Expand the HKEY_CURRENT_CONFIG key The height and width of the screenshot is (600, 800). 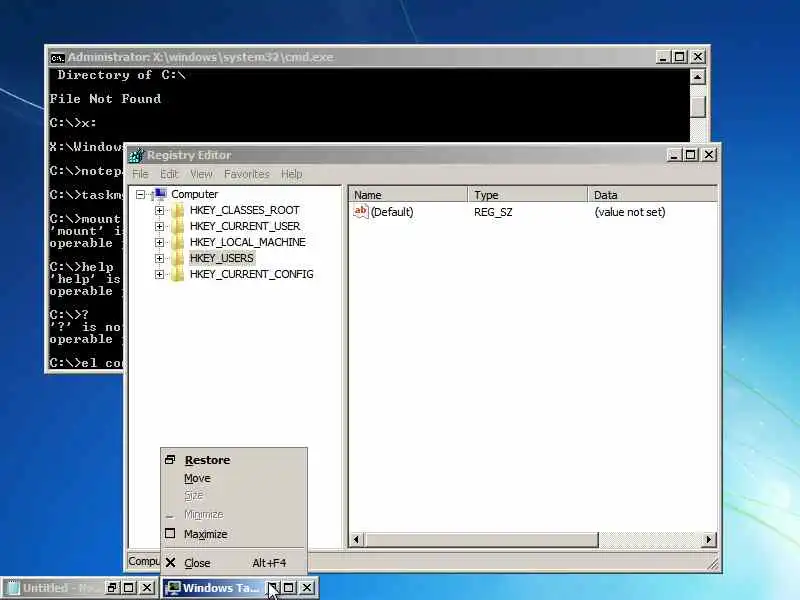point(160,274)
